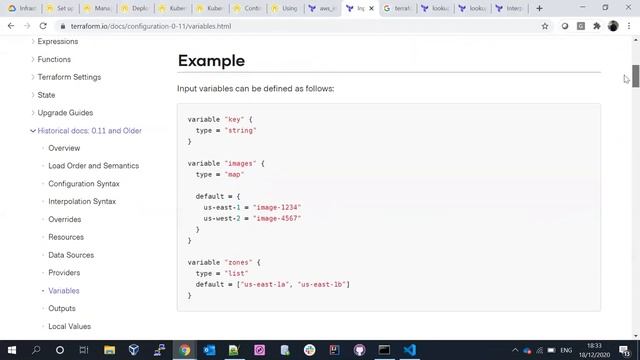Viewport: 640px width, 360px height.
Task: Open the Chrome three-dot menu
Action: click(629, 26)
